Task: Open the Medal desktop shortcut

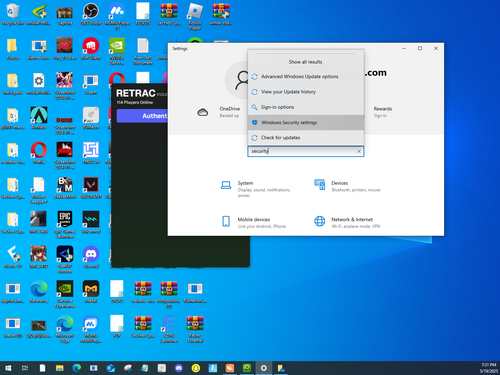Action: point(91,291)
